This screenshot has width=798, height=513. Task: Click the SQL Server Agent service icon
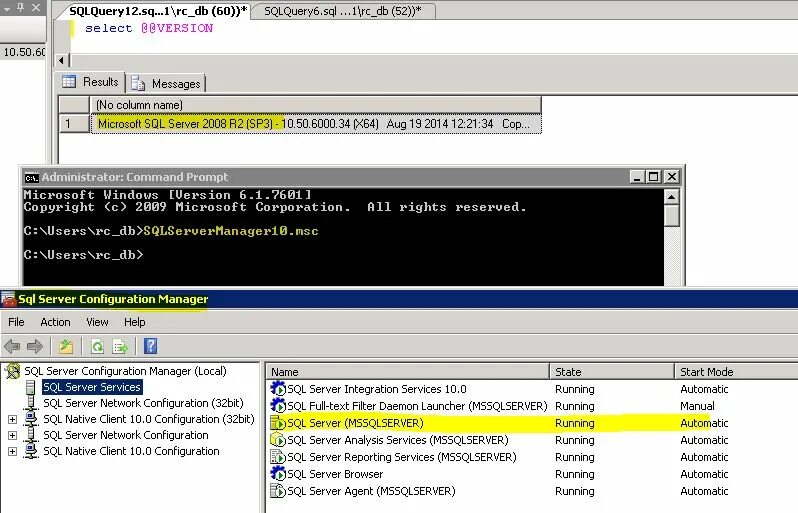[278, 491]
